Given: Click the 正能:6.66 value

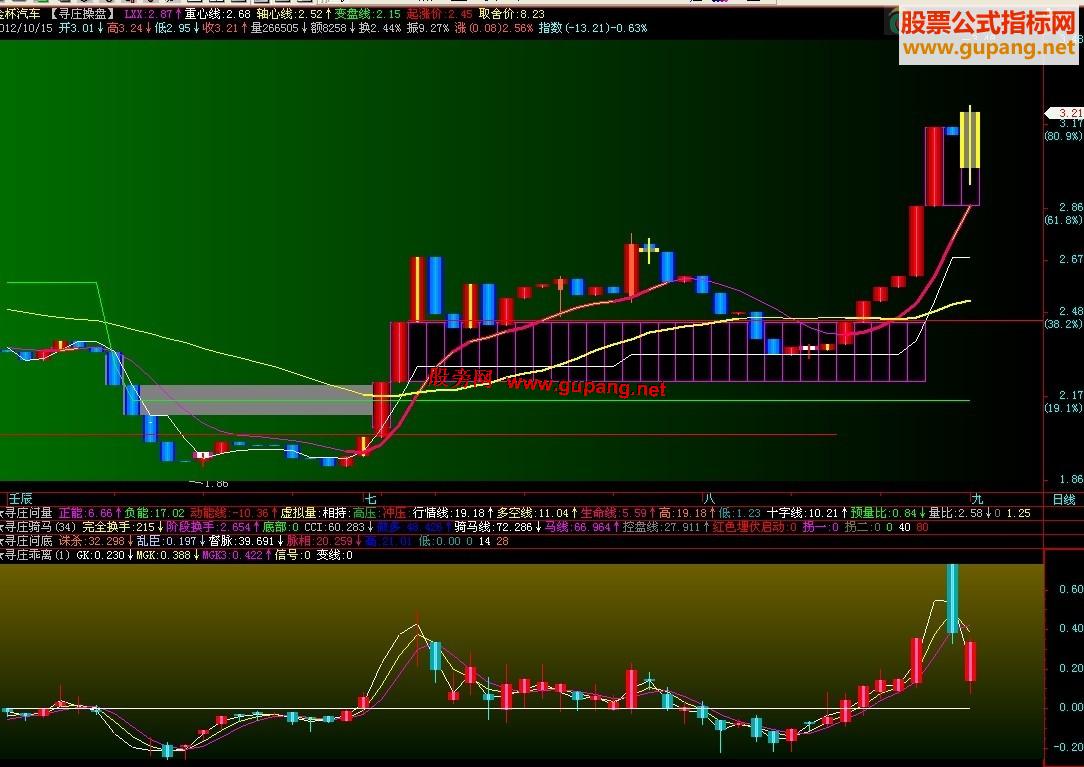Looking at the screenshot, I should [85, 513].
